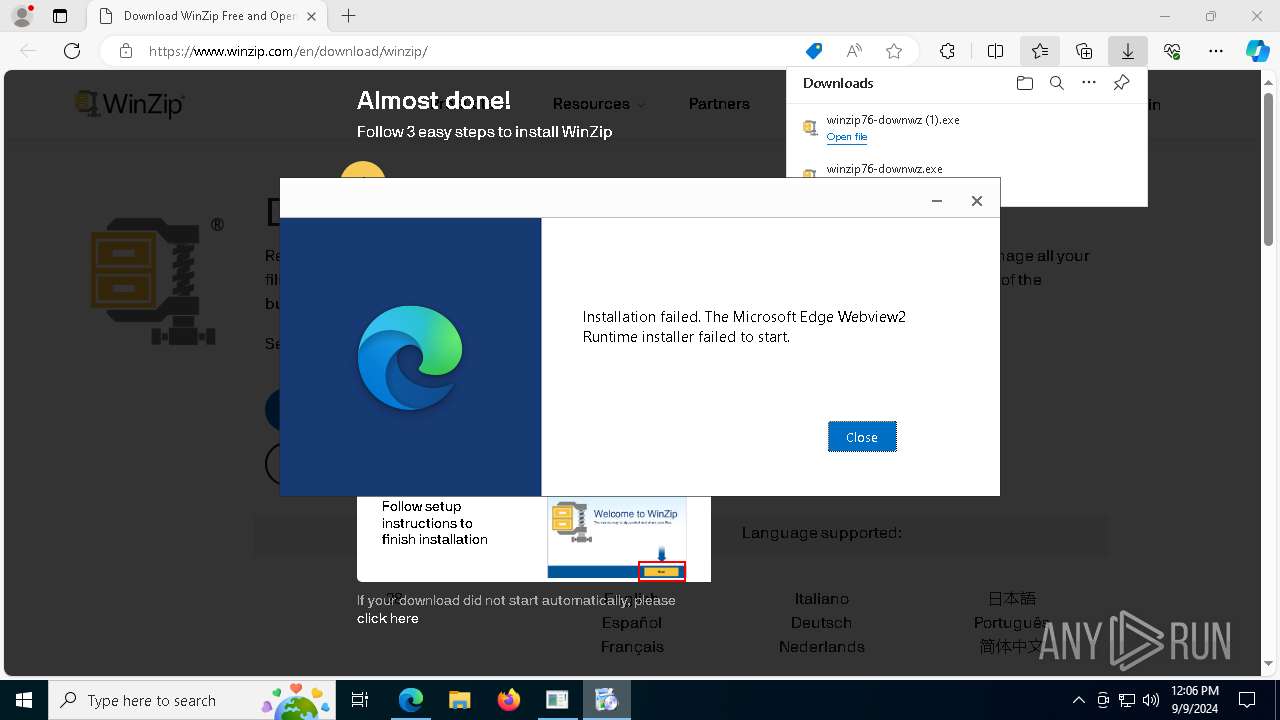
Task: Launch Firefox from the taskbar
Action: pos(509,700)
